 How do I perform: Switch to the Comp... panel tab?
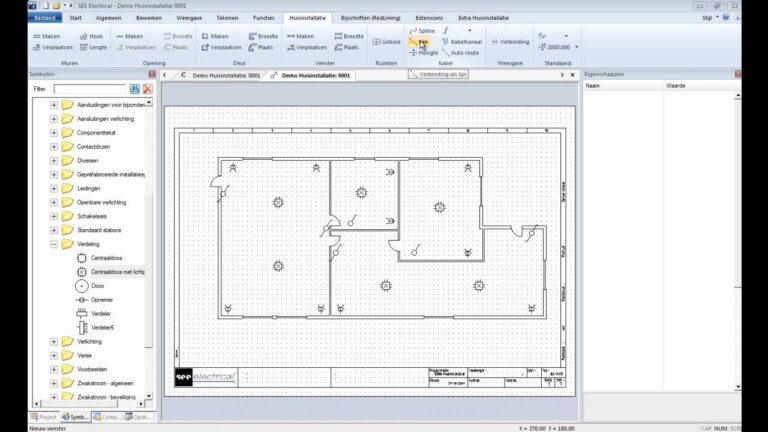106,417
